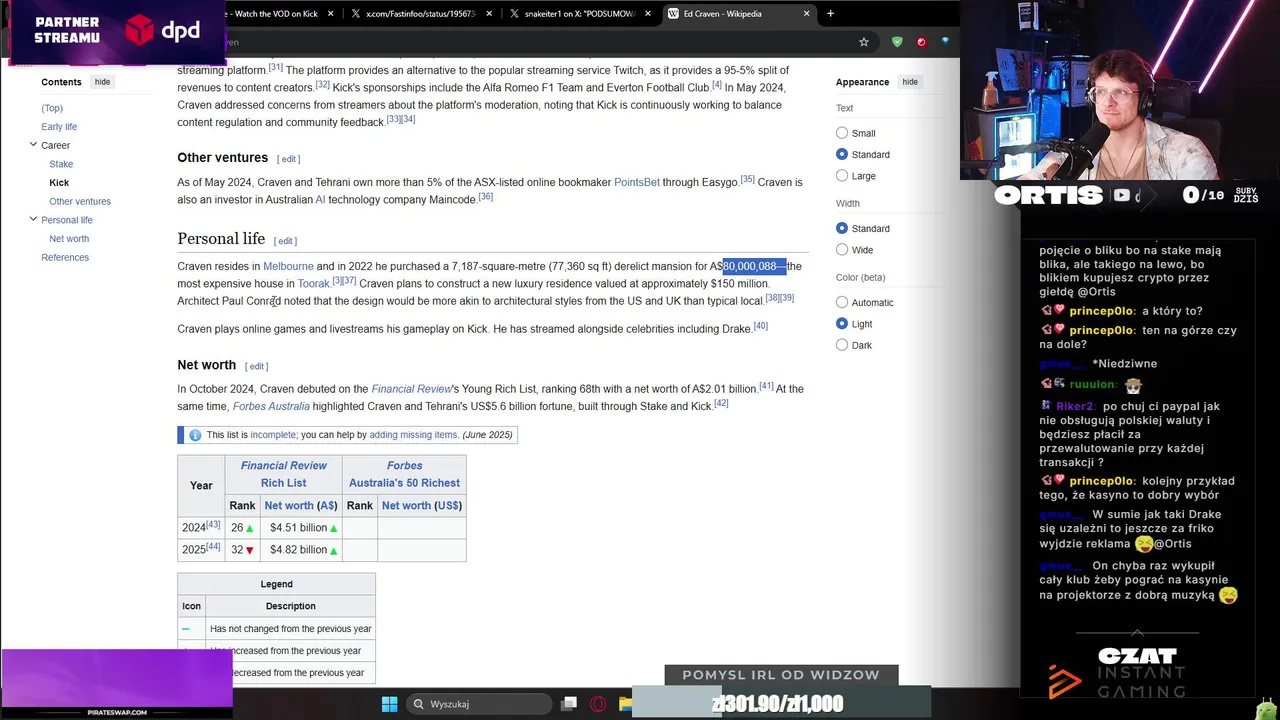Click the info icon in incomplete list notice
1280x720 pixels.
(x=195, y=435)
